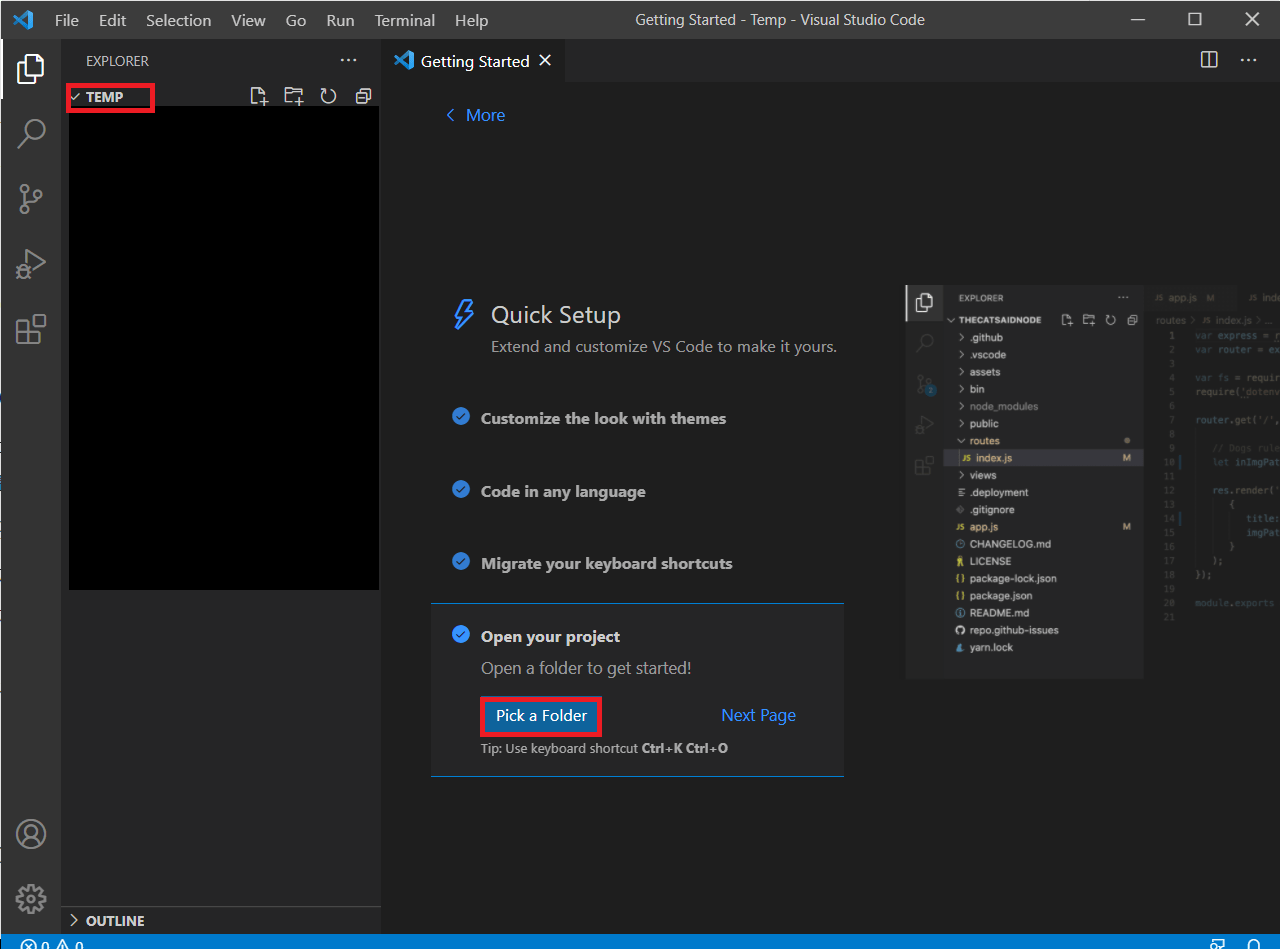1280x949 pixels.
Task: Go to Next Page link
Action: (758, 715)
